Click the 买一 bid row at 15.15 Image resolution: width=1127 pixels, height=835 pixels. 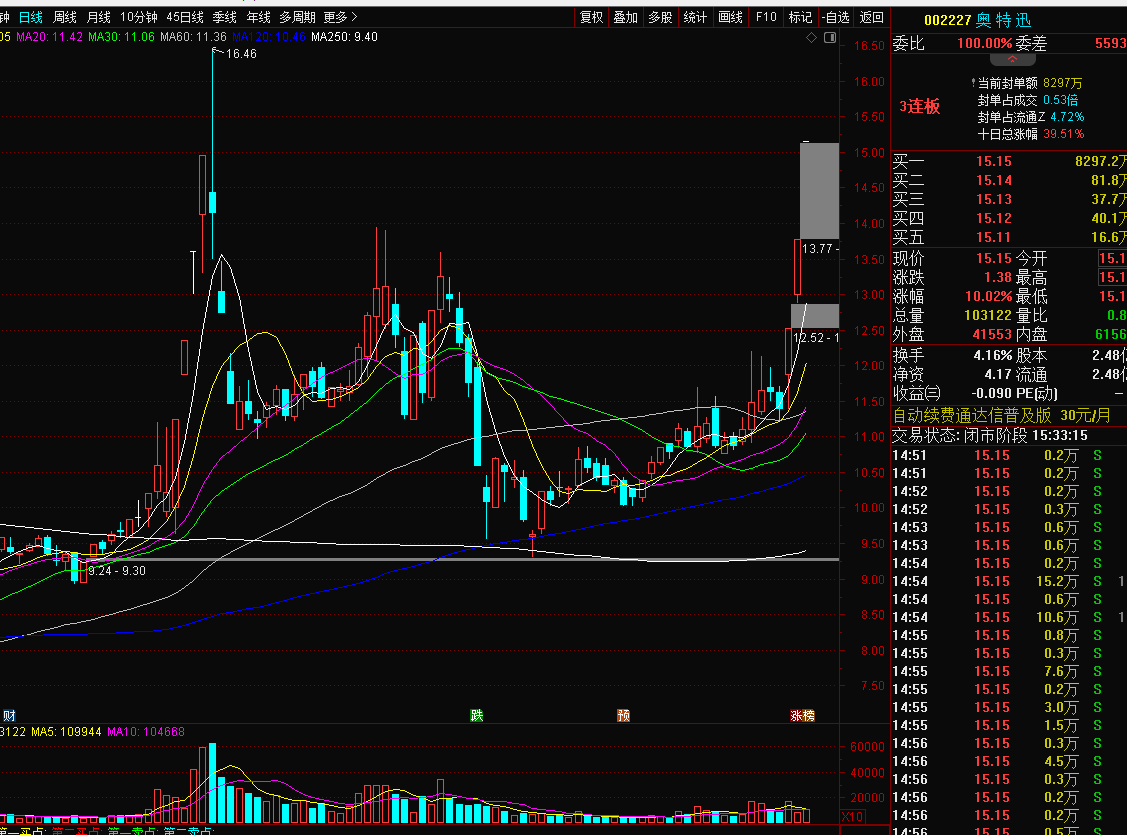coord(1008,161)
